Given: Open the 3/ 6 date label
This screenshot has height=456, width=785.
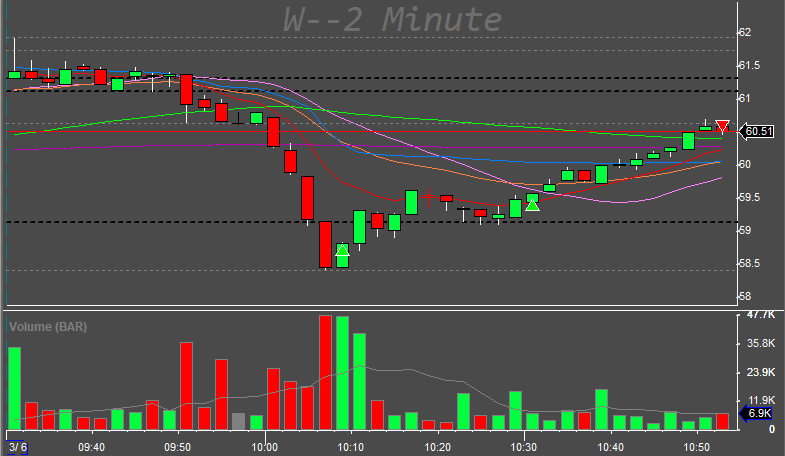Looking at the screenshot, I should (x=18, y=447).
